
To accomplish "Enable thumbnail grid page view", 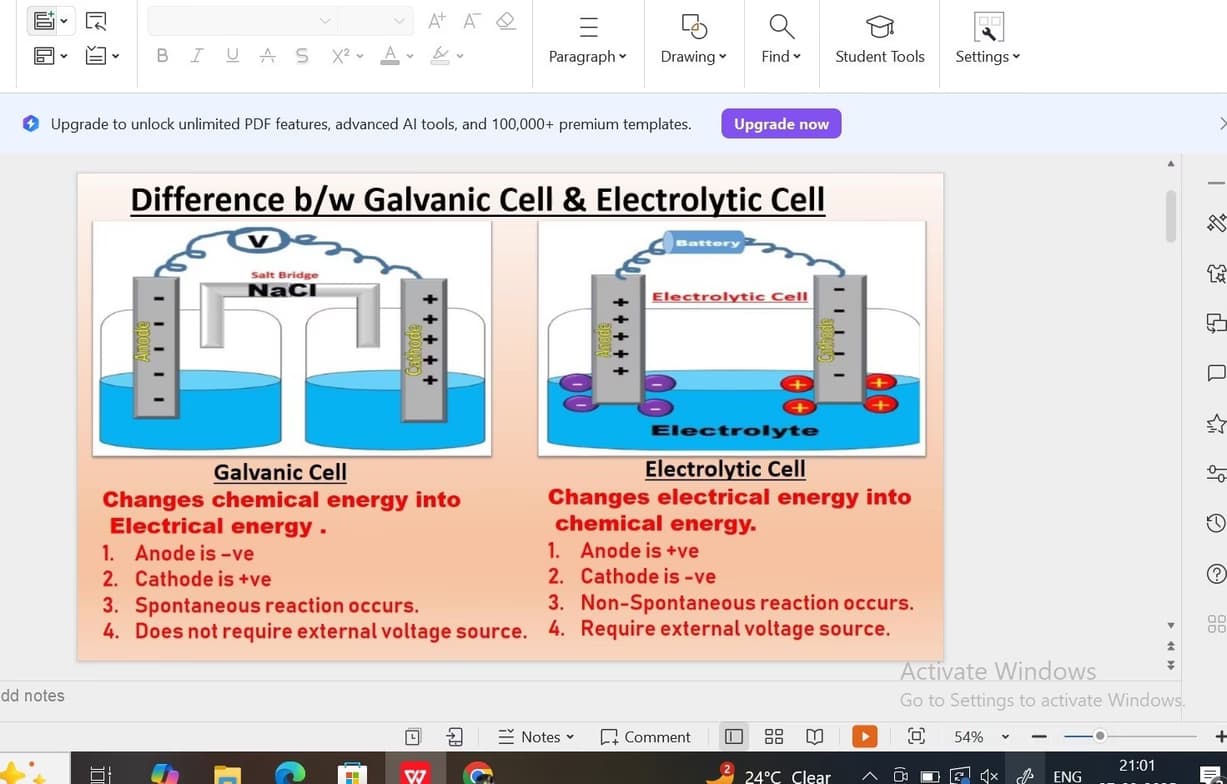I will pos(774,737).
